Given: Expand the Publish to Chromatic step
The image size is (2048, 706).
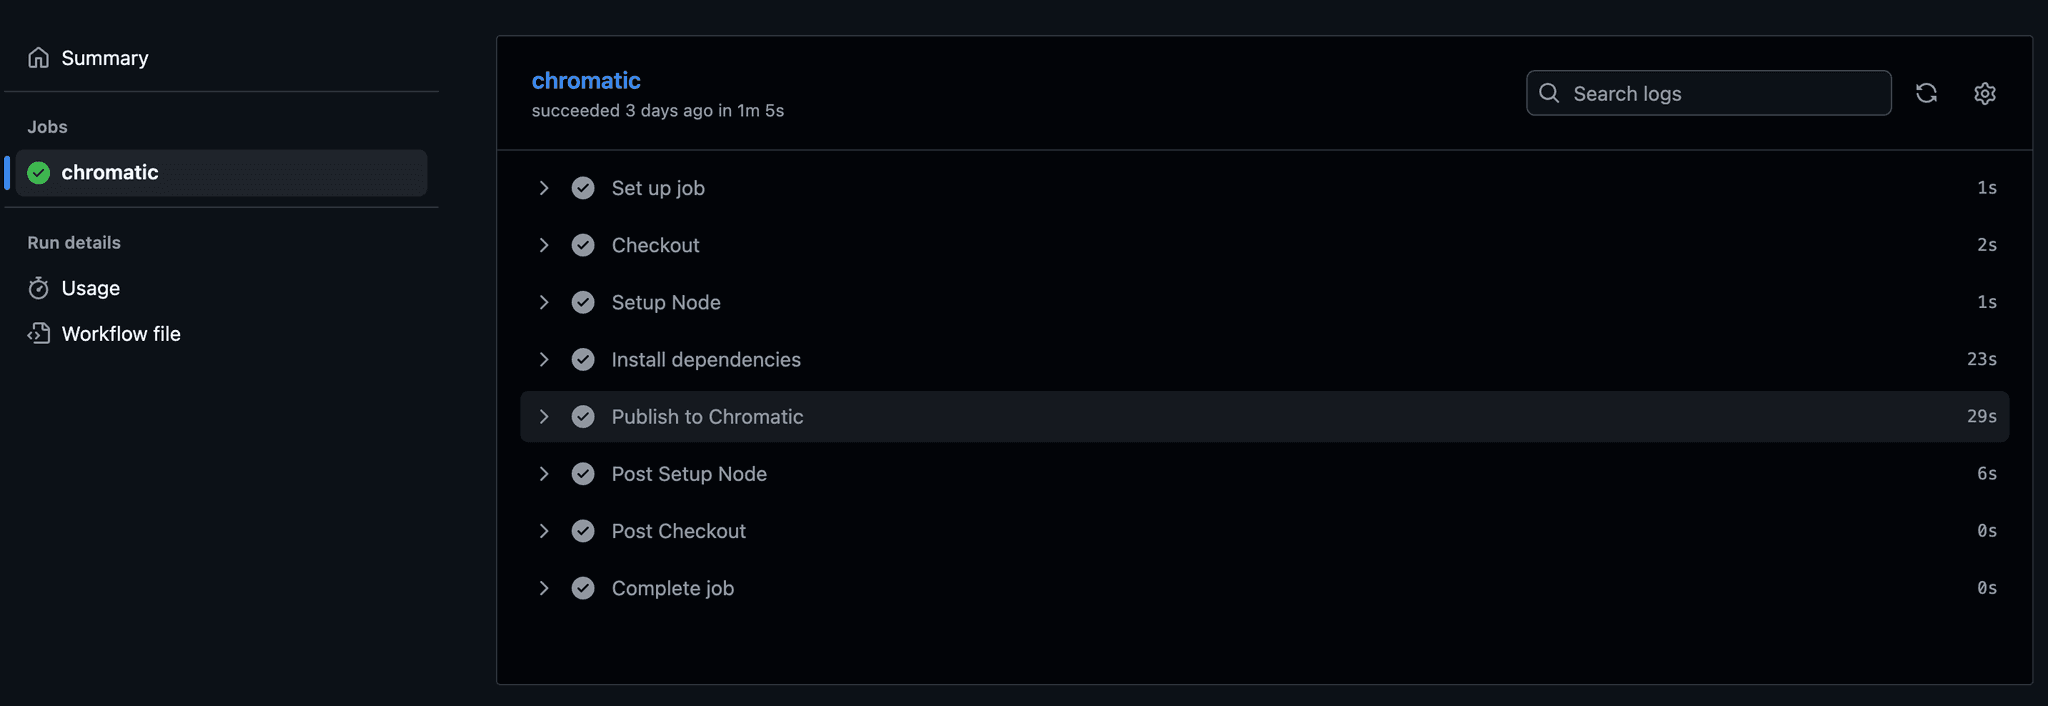Looking at the screenshot, I should click(544, 417).
